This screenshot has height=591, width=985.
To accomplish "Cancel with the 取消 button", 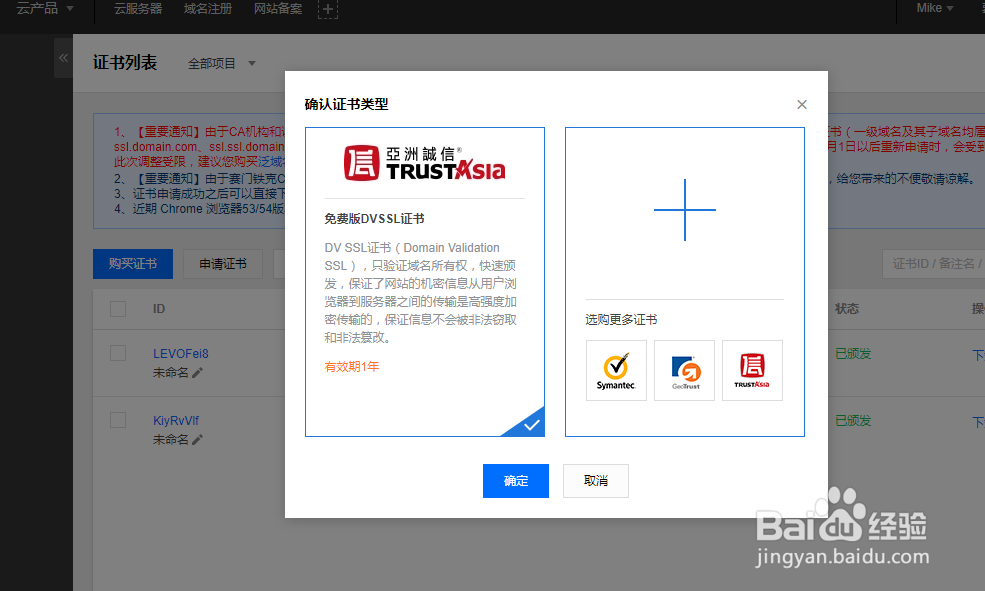I will pyautogui.click(x=596, y=481).
